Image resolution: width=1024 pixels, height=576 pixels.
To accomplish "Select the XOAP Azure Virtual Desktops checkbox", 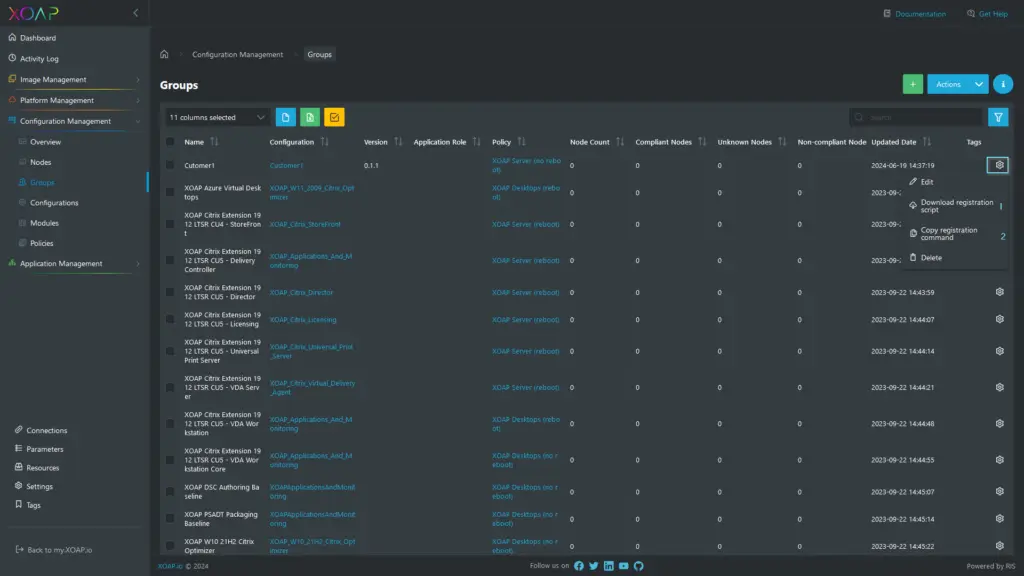I will (170, 192).
